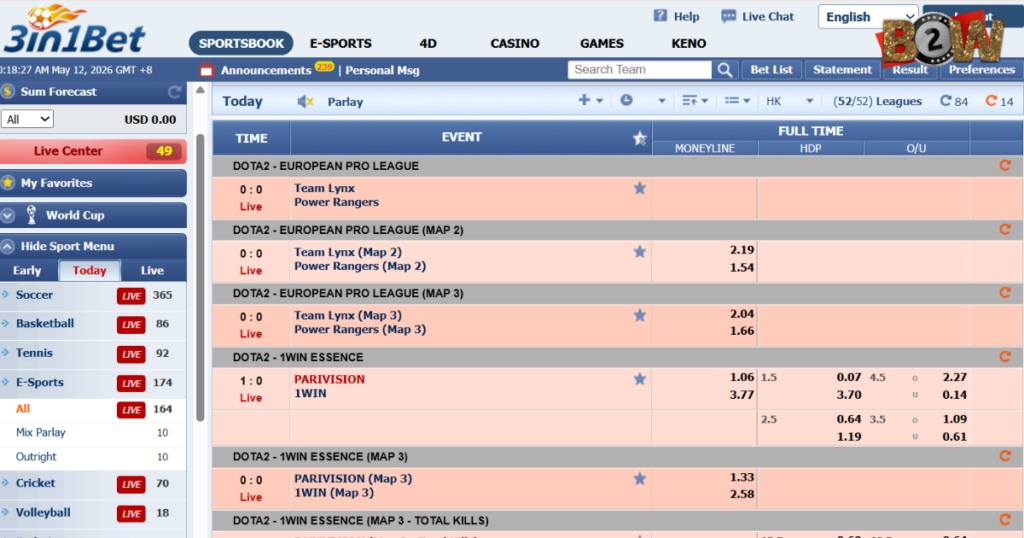This screenshot has height=538, width=1024.
Task: Click the Basketball LIVE badge
Action: point(131,324)
